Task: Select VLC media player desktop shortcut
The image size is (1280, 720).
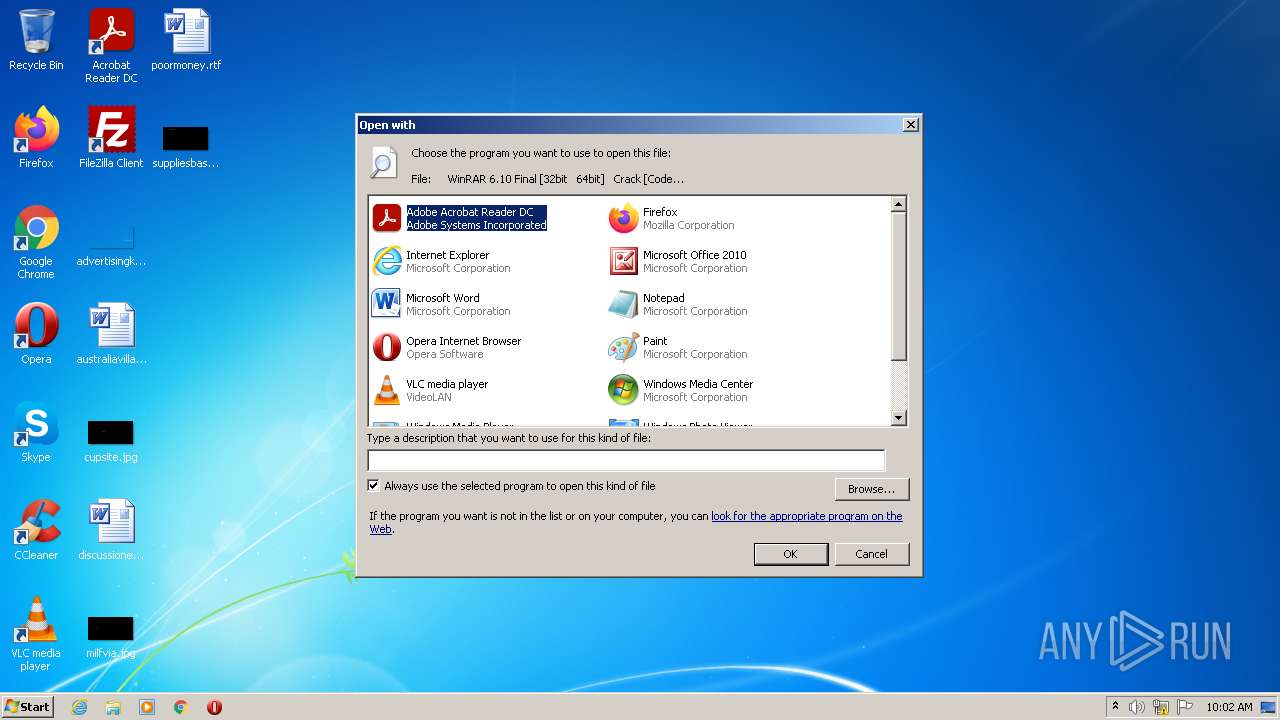Action: (x=36, y=634)
